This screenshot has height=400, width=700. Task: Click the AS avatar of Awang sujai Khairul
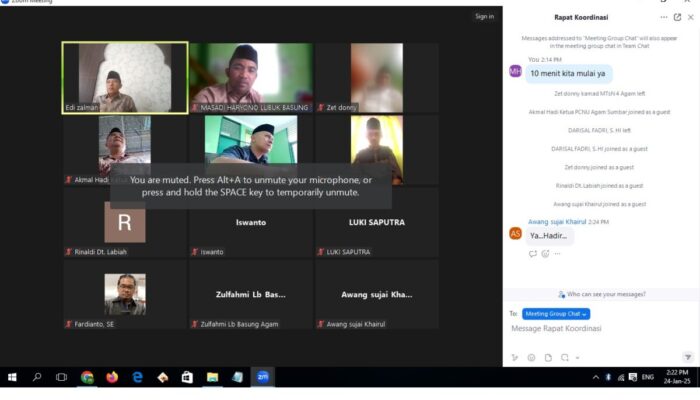(515, 233)
